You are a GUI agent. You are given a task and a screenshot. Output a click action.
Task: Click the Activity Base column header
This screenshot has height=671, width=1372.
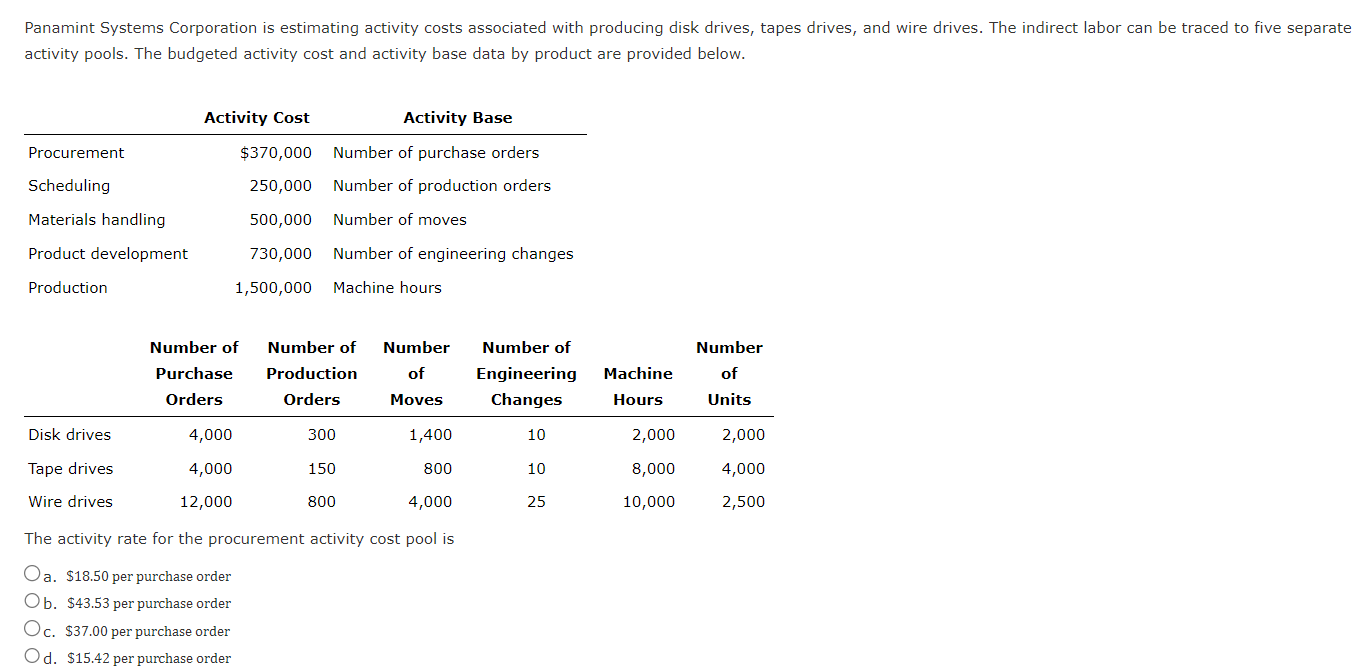click(457, 117)
